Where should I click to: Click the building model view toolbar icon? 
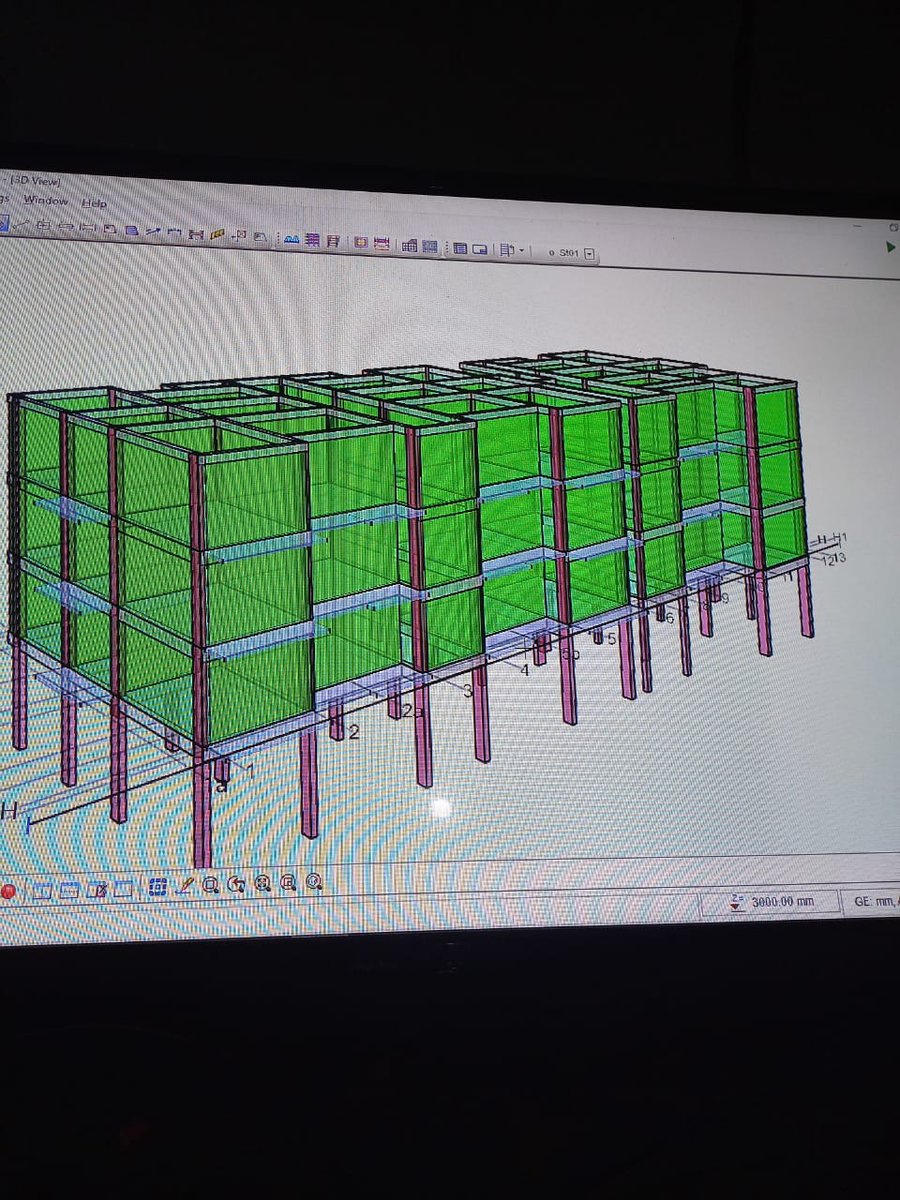coord(409,245)
